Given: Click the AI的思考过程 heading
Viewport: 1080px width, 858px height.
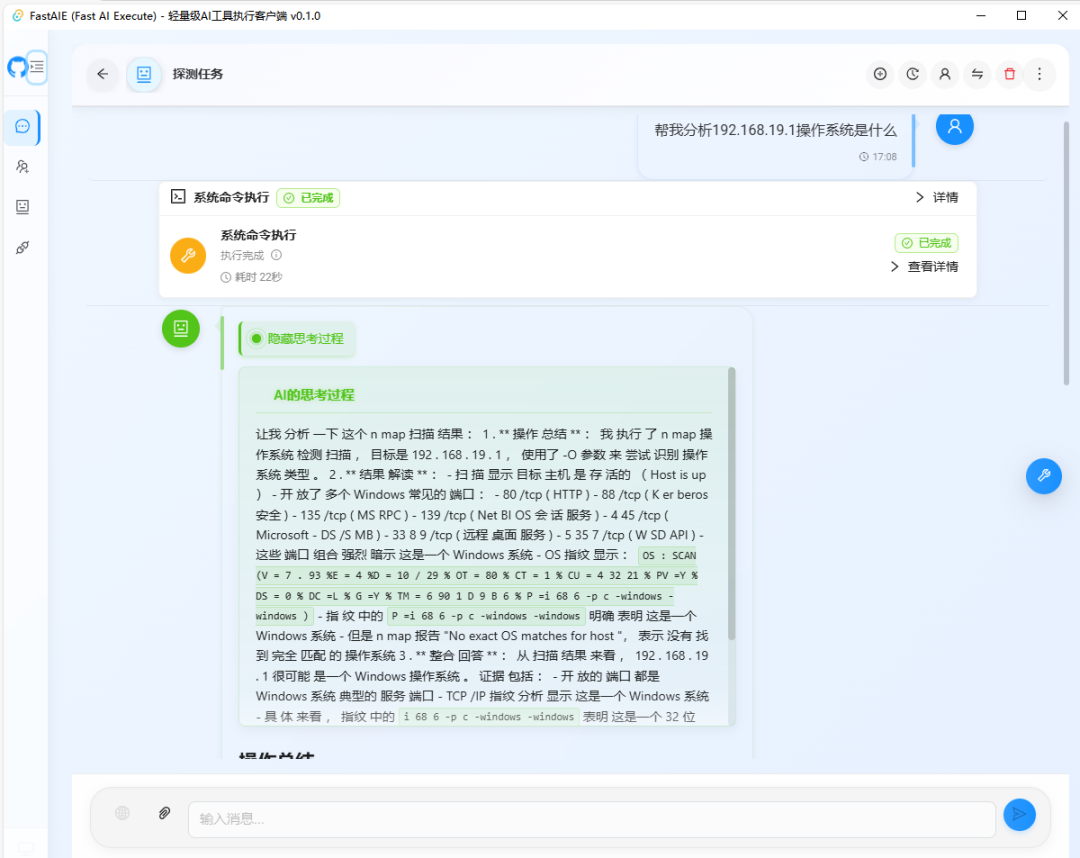Looking at the screenshot, I should click(x=314, y=395).
